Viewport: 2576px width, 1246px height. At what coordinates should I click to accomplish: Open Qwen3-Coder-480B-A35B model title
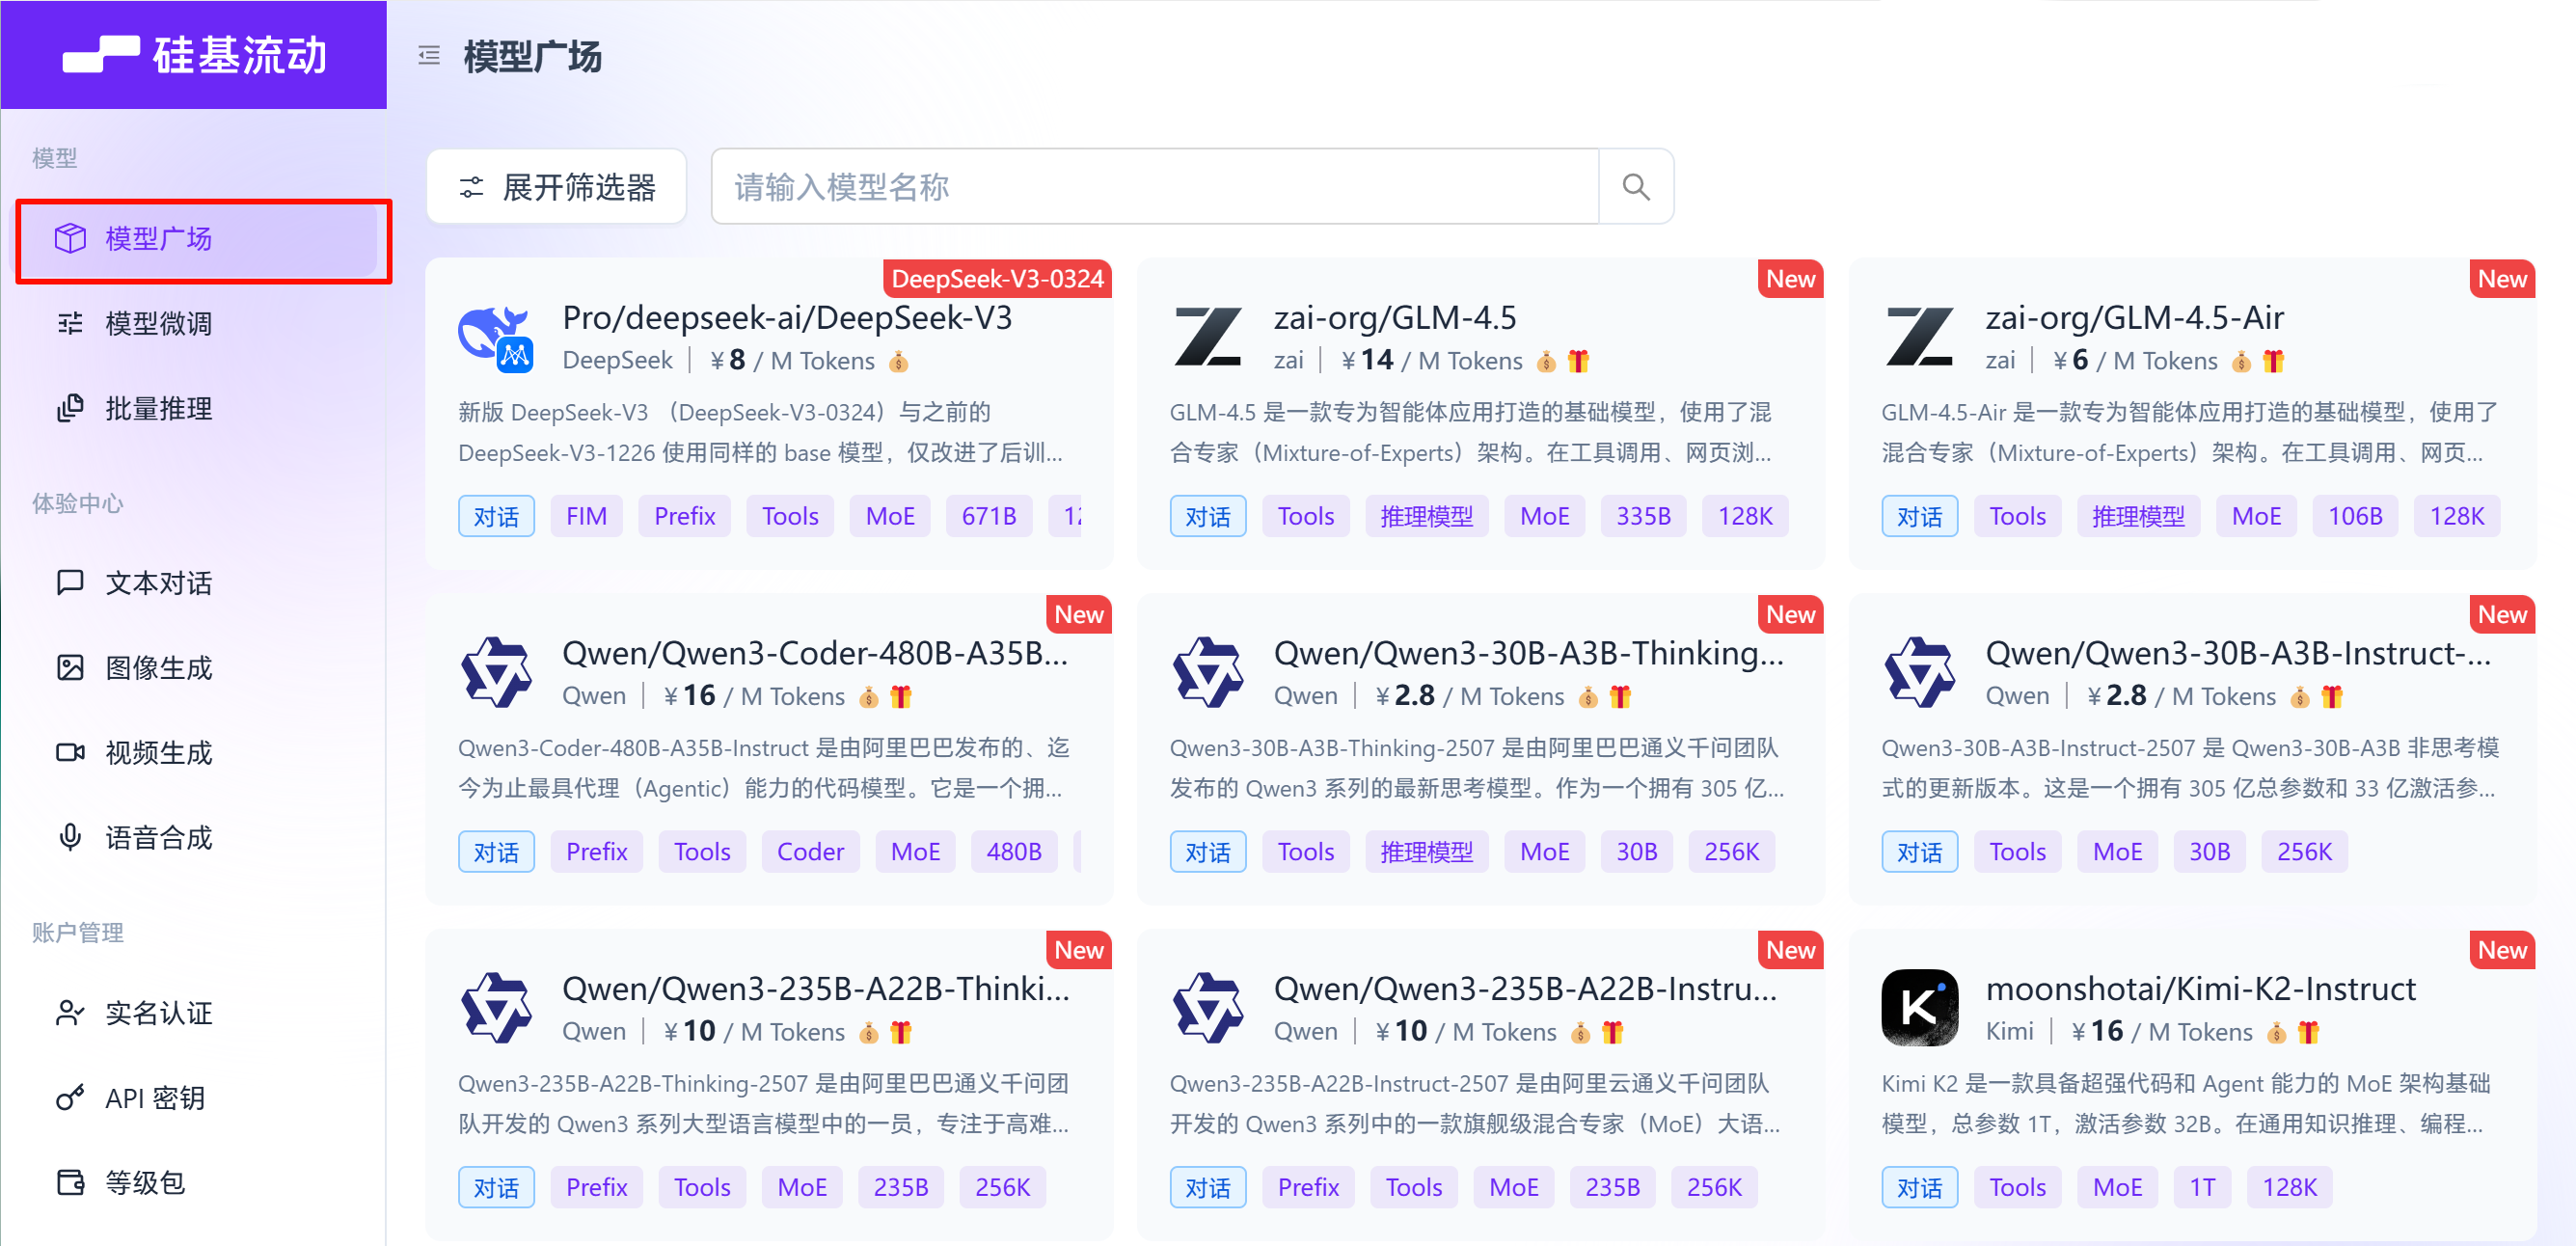[x=815, y=654]
